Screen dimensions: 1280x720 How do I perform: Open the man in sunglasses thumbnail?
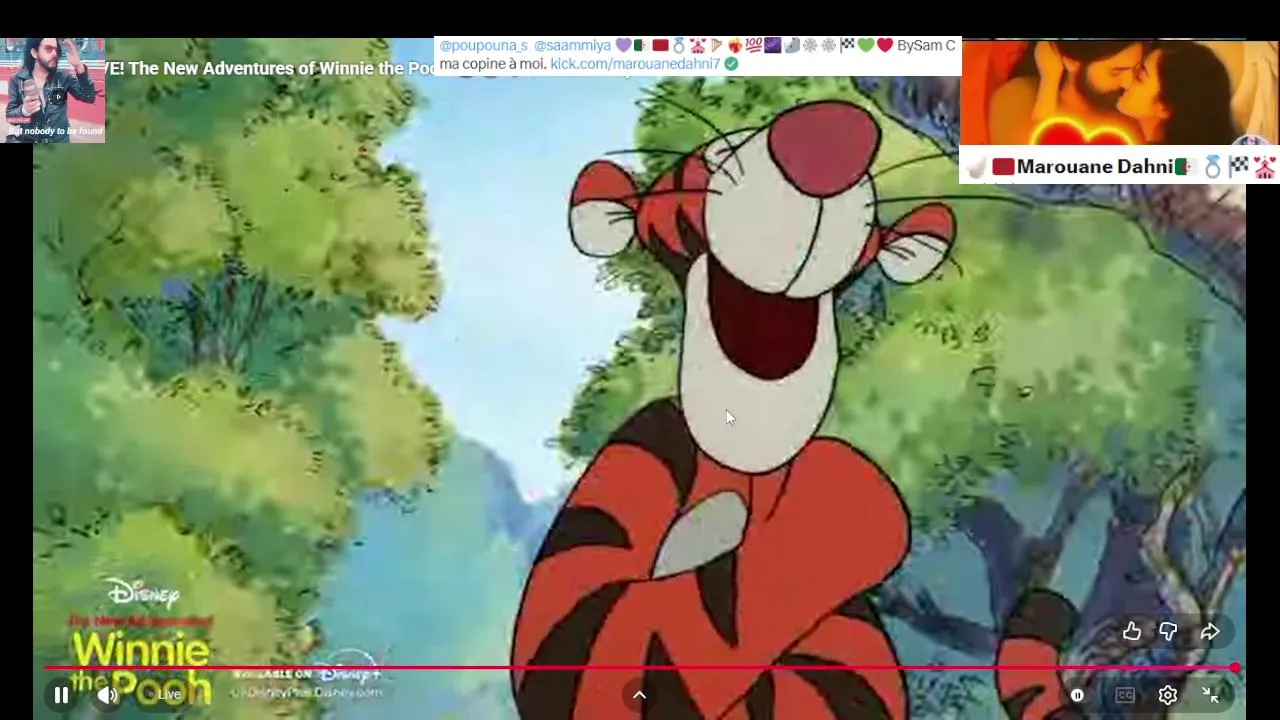52,90
